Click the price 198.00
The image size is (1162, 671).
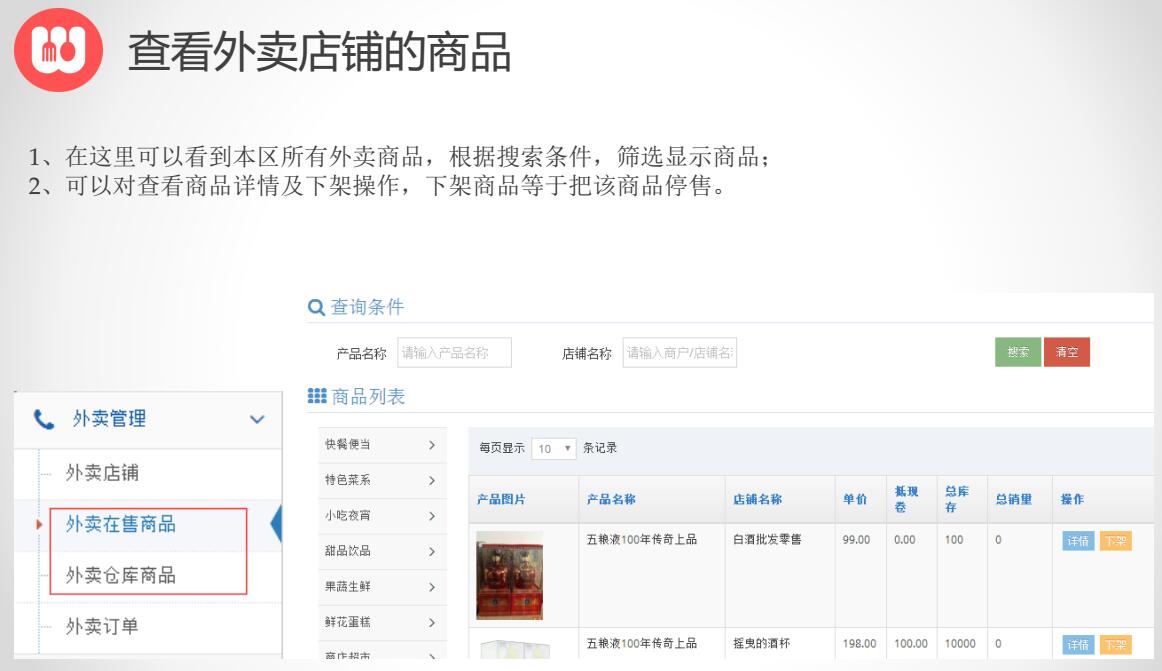pyautogui.click(x=859, y=644)
